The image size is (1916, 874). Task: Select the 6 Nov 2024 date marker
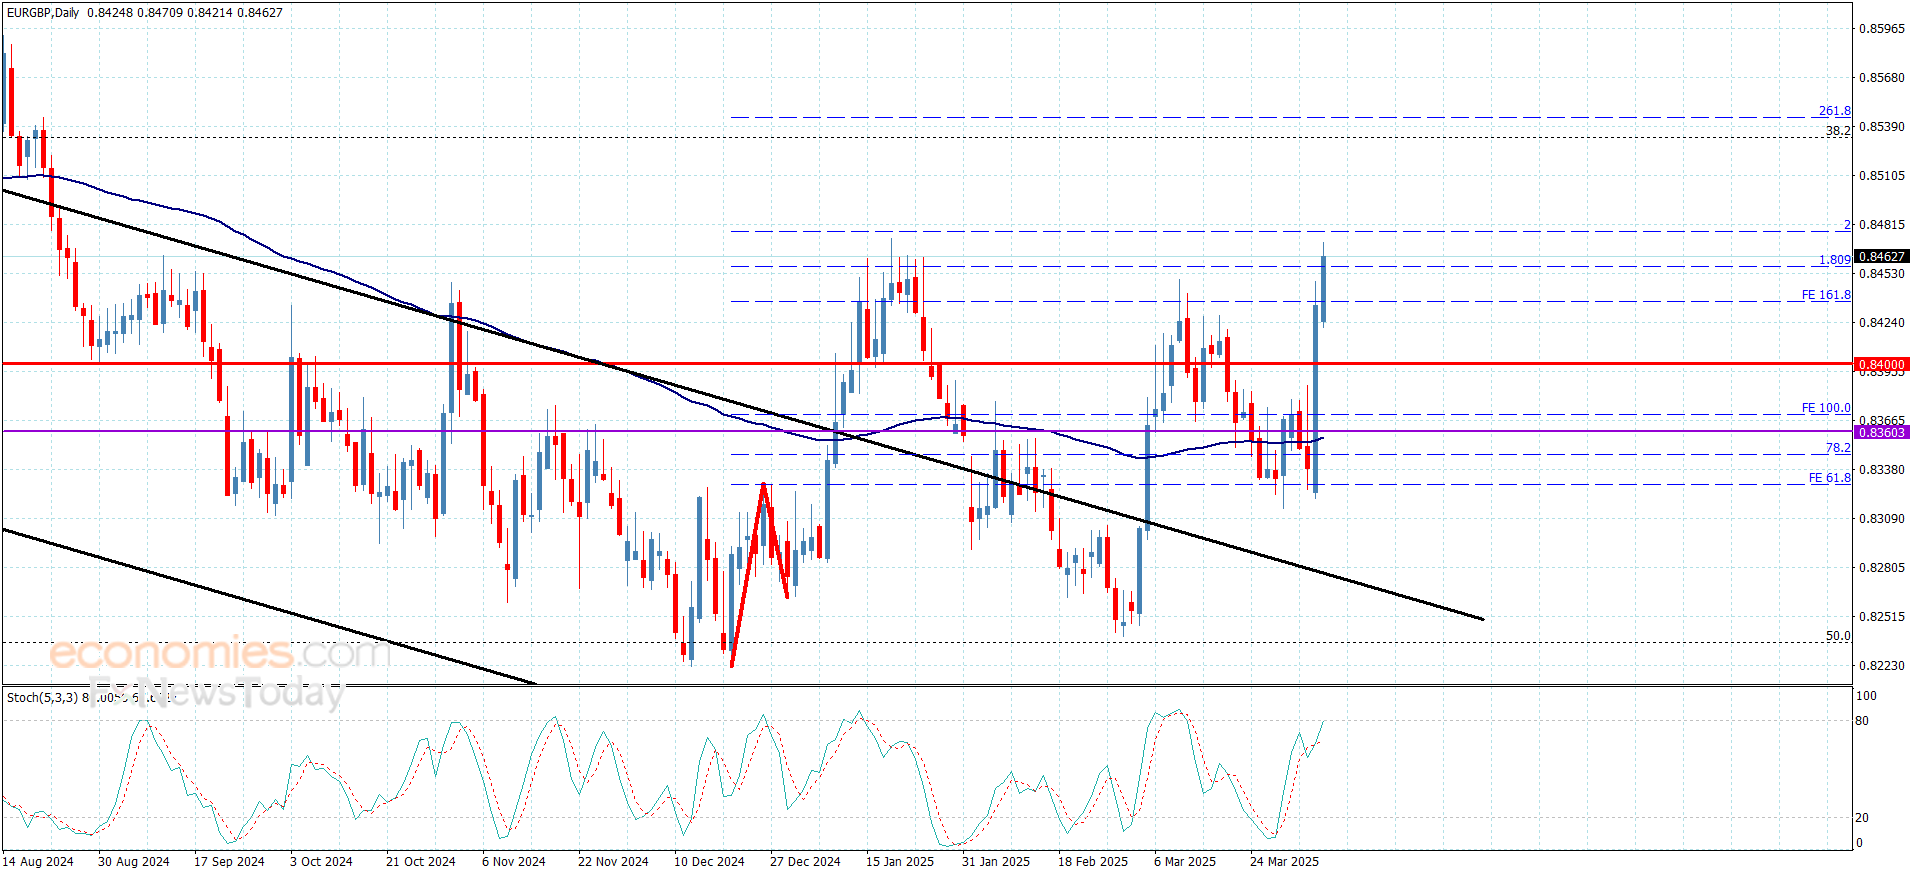coord(513,861)
